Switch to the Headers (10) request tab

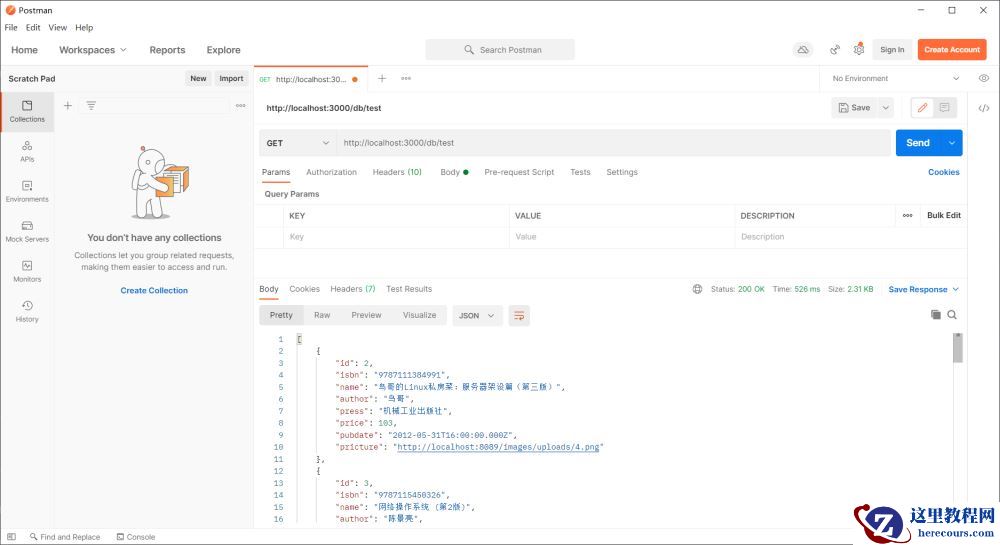click(x=397, y=172)
